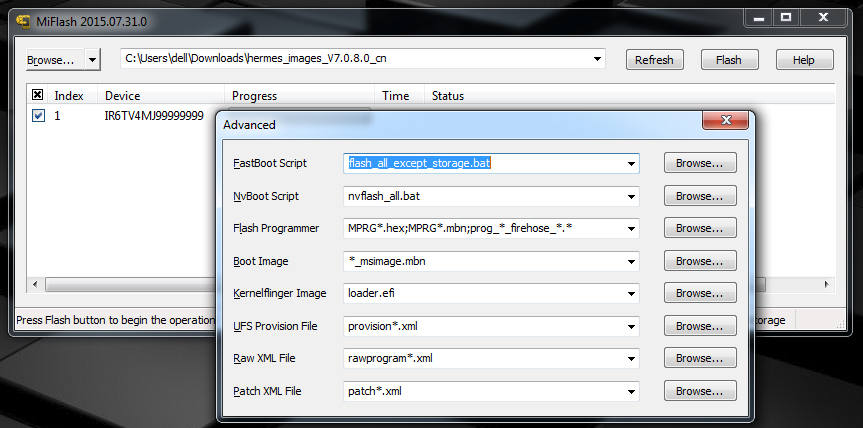The image size is (863, 428).
Task: Open the Flash Programmer dropdown list
Action: [632, 228]
